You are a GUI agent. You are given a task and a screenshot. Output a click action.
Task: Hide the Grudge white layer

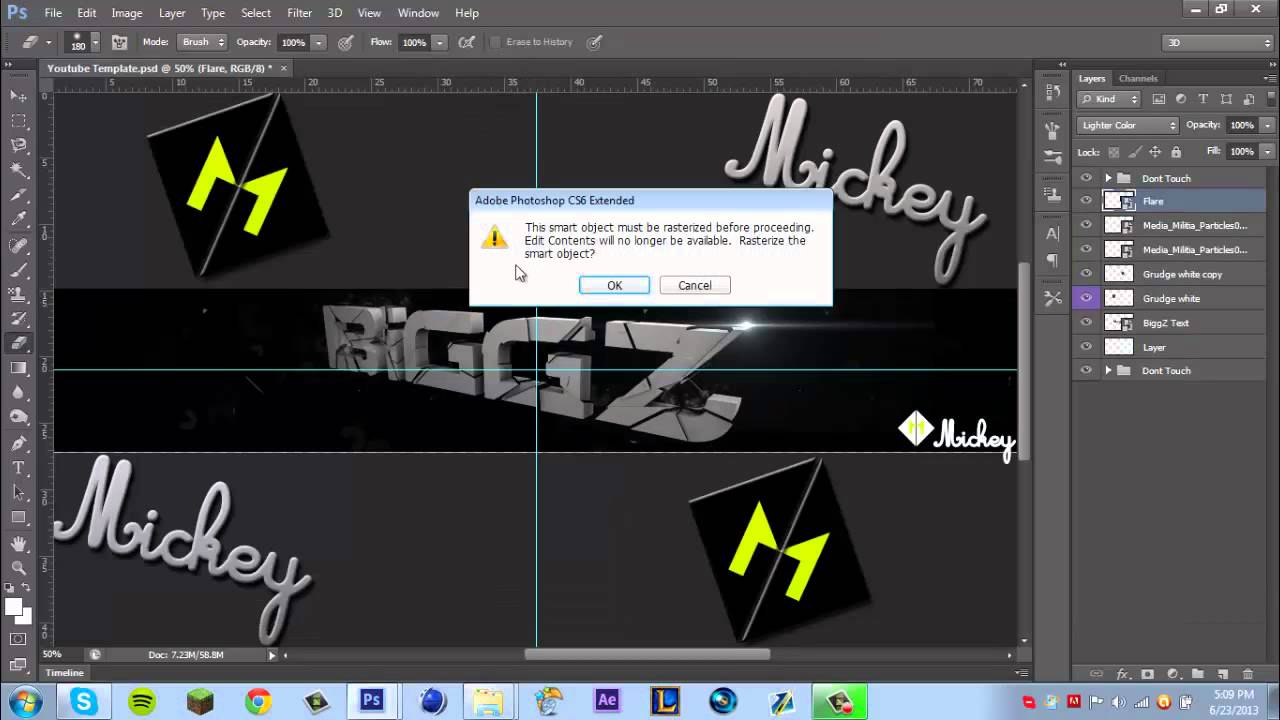click(1086, 298)
